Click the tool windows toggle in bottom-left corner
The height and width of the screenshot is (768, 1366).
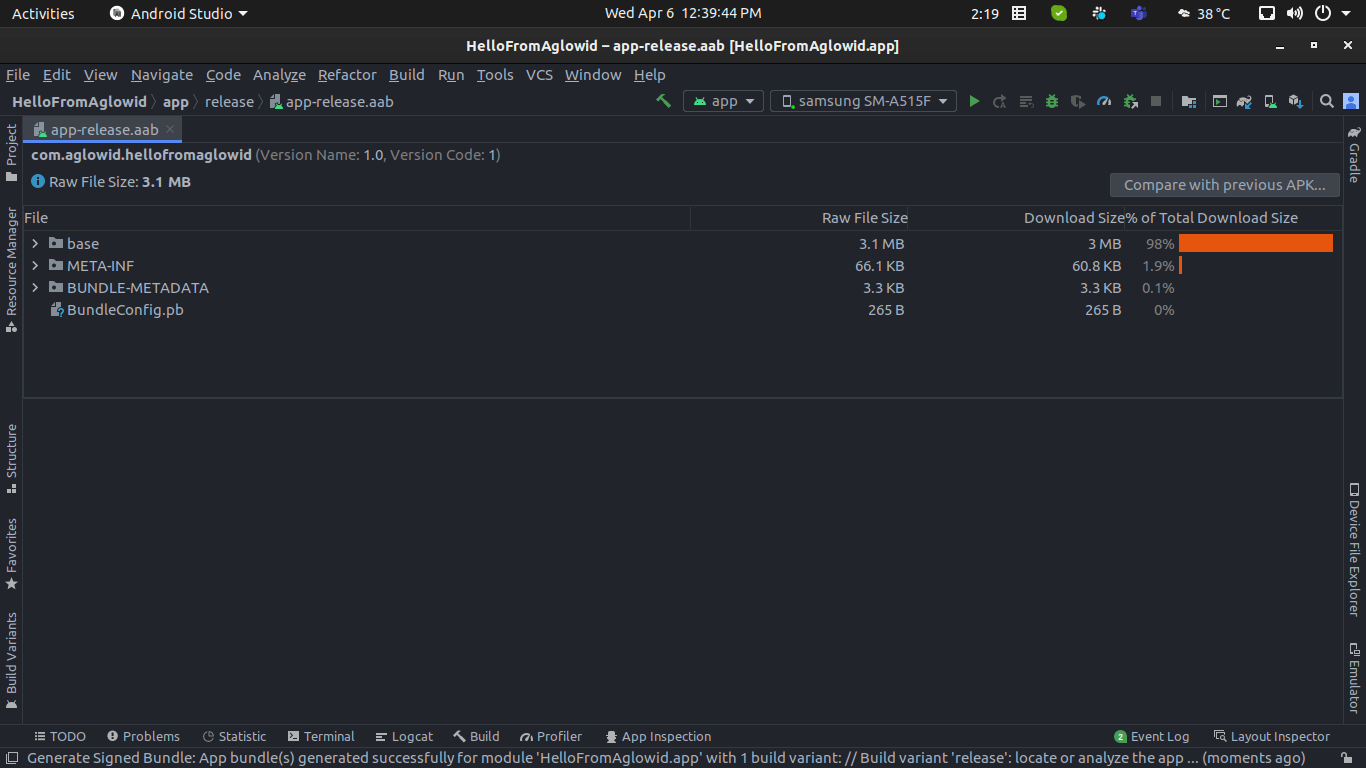11,758
